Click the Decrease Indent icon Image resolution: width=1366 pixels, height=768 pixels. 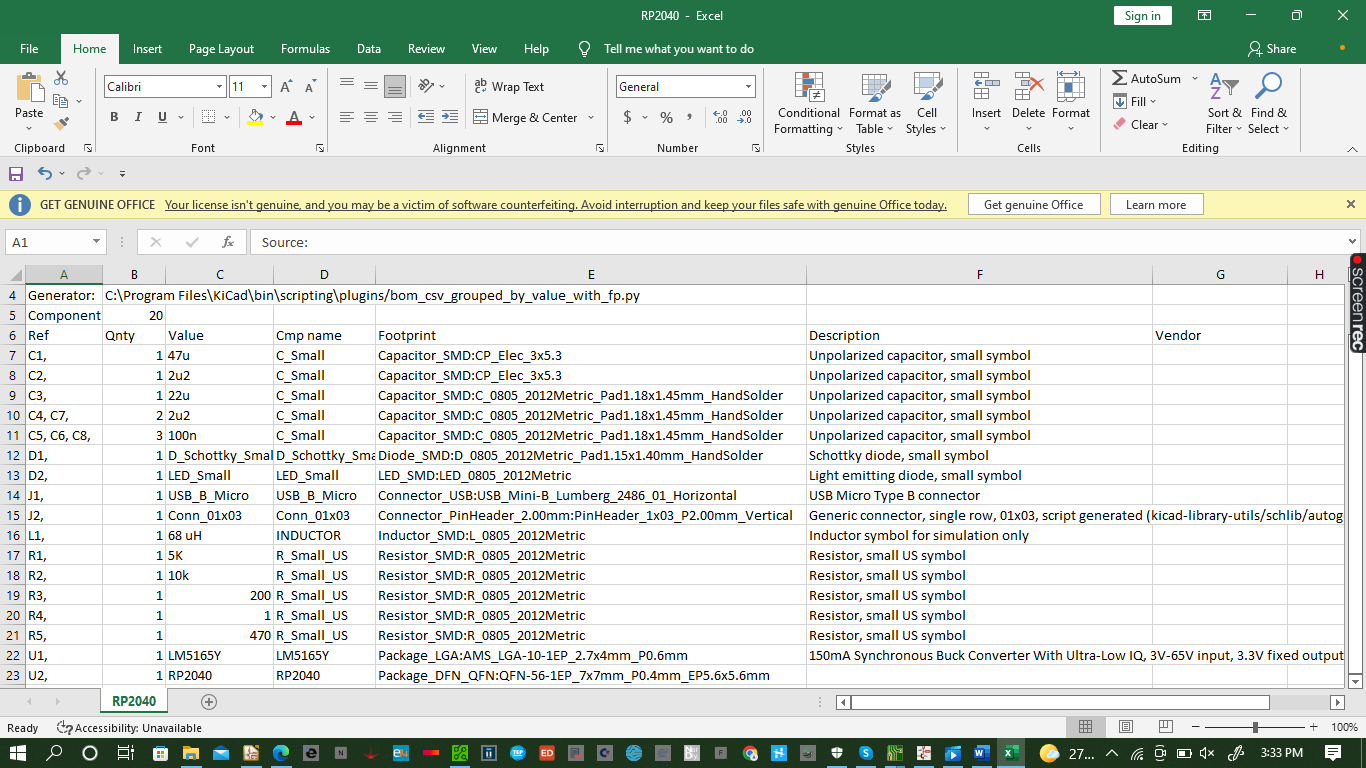point(426,117)
